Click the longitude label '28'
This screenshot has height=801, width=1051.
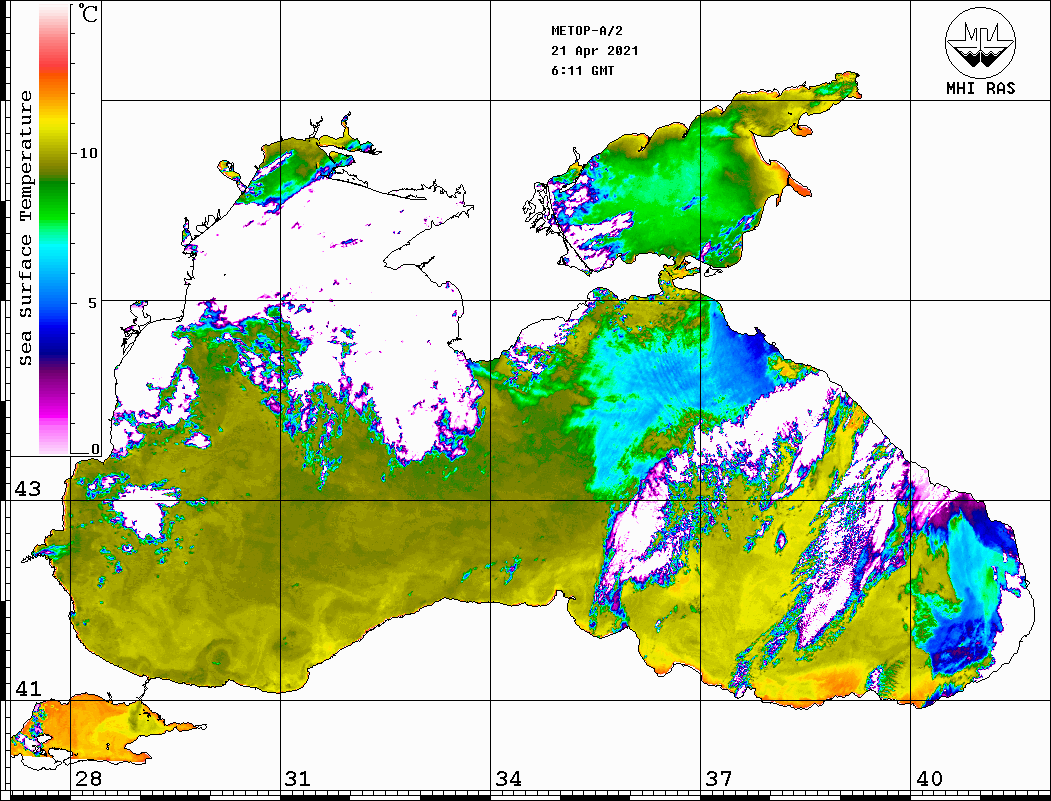[x=88, y=779]
